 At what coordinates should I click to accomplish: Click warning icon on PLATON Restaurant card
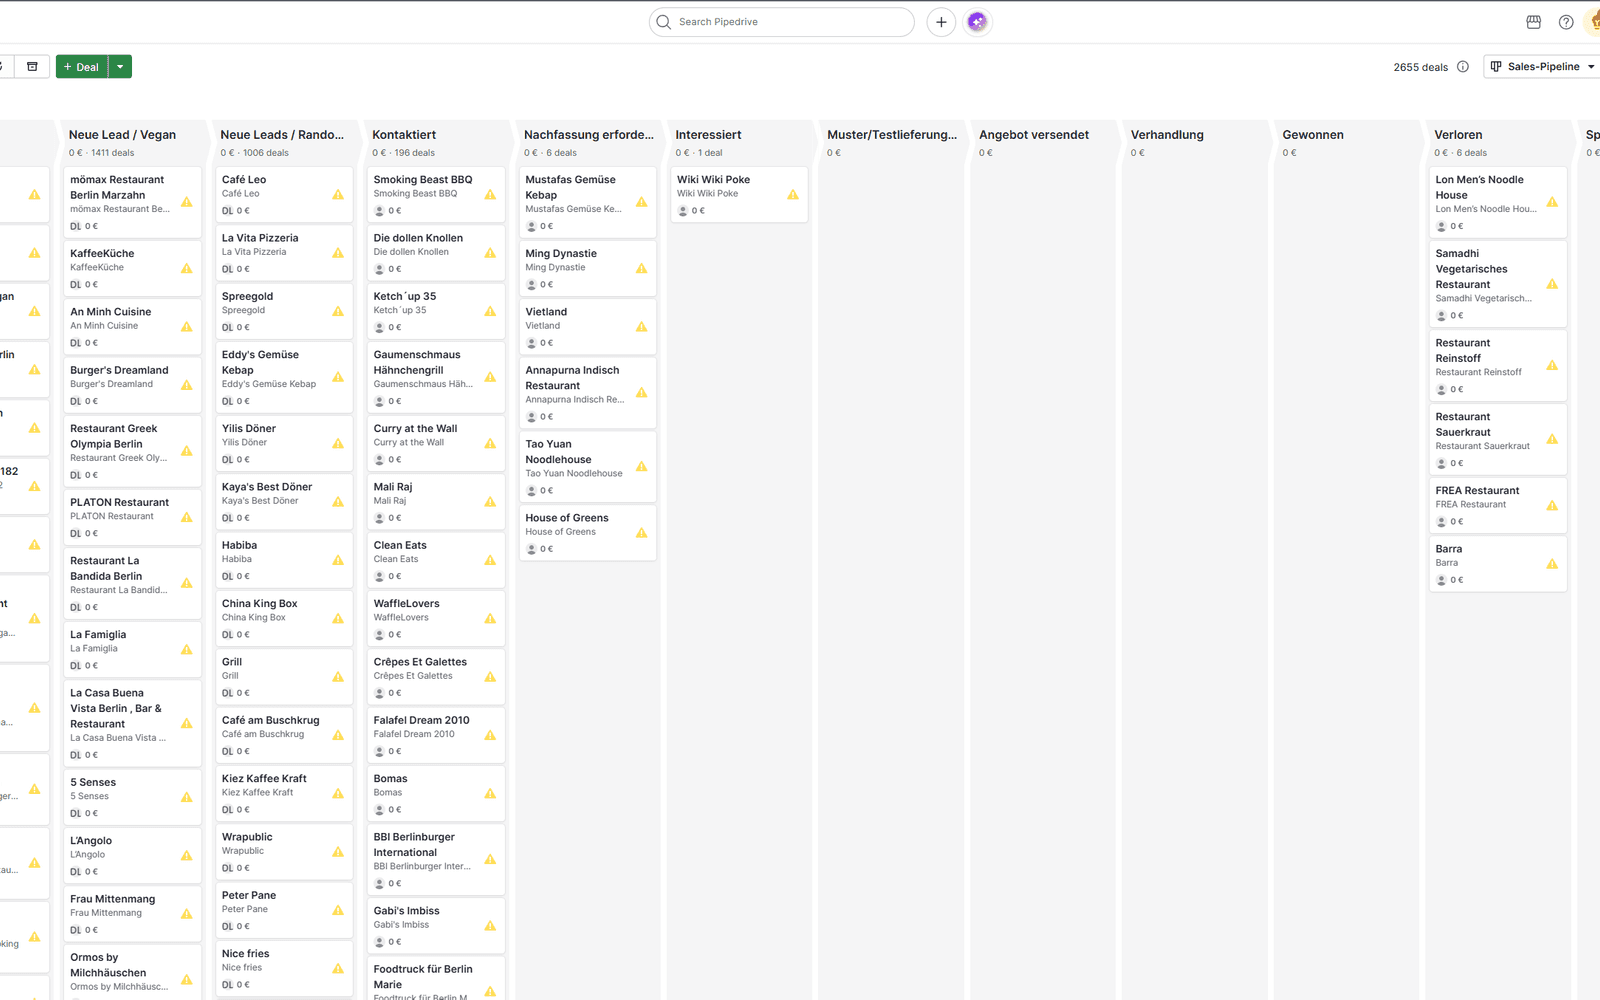pos(187,517)
